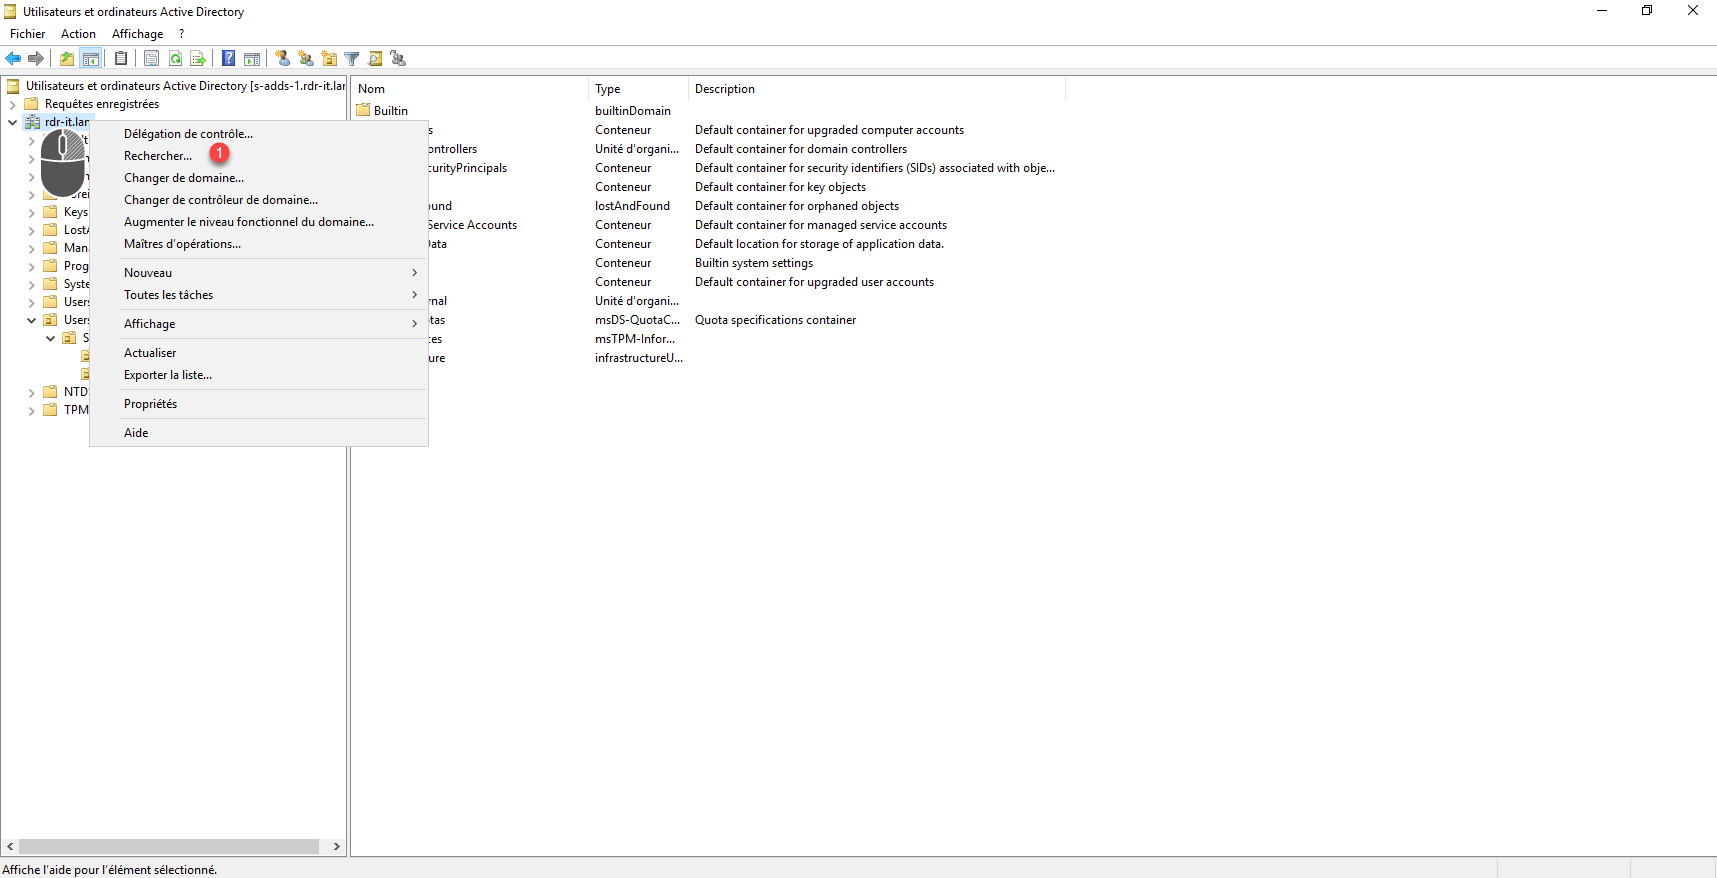This screenshot has height=878, width=1717.
Task: Expand the Requêtes enregistrées node
Action: [12, 104]
